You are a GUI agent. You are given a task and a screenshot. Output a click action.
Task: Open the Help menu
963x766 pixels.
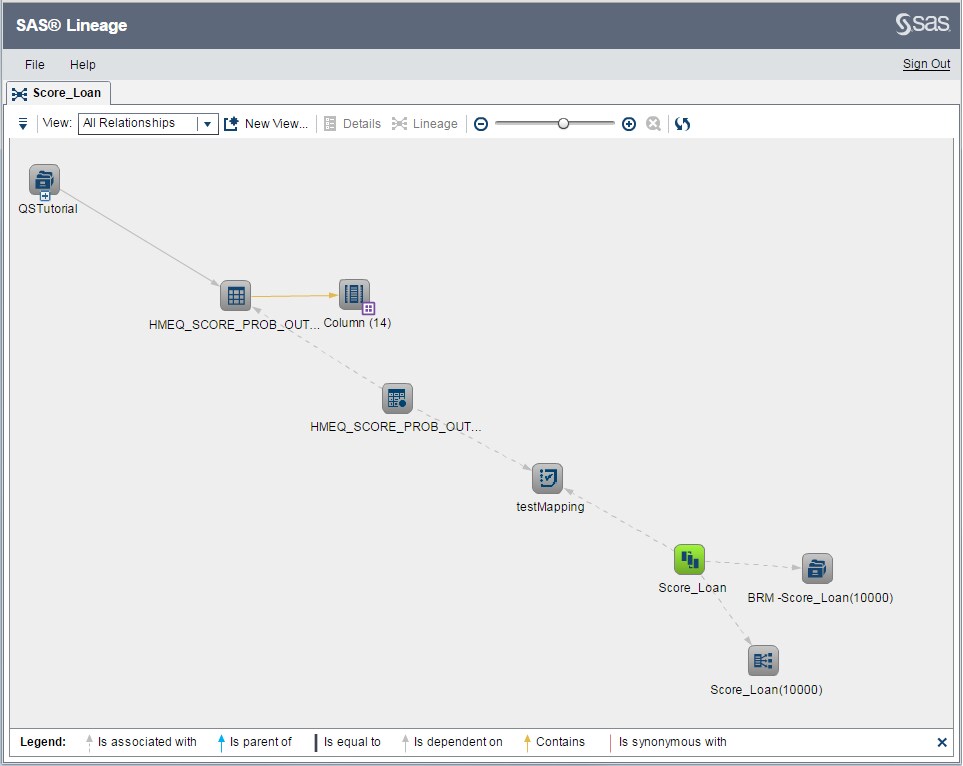(x=83, y=64)
